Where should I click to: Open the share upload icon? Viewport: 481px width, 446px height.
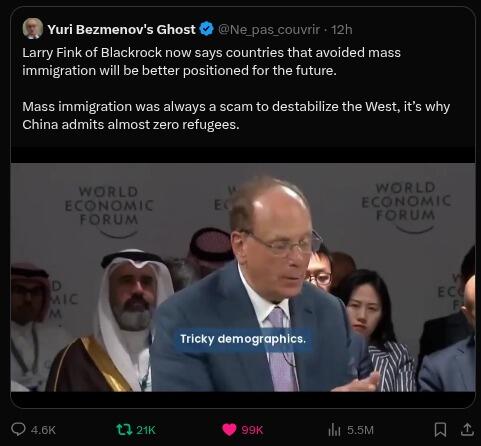[x=467, y=430]
